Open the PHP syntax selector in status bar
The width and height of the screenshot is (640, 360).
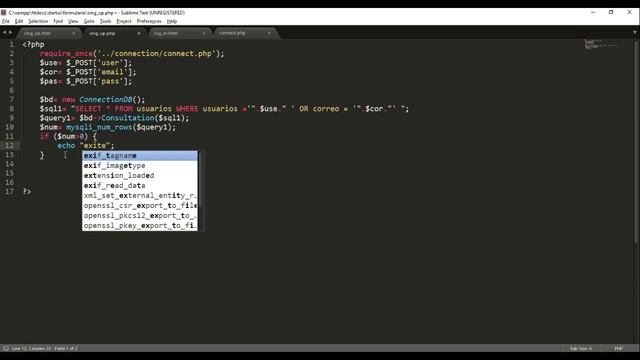tap(619, 349)
